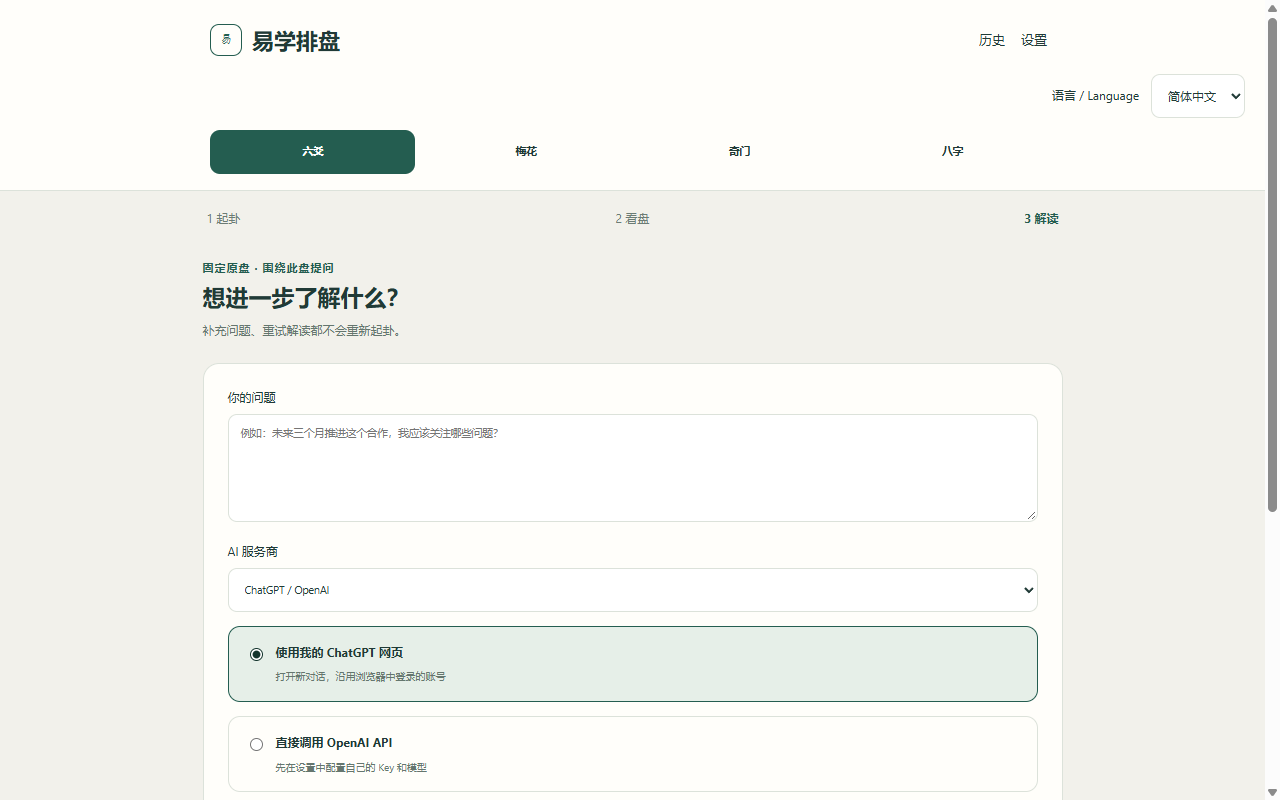Click the 易学排盘 site title

(x=296, y=41)
